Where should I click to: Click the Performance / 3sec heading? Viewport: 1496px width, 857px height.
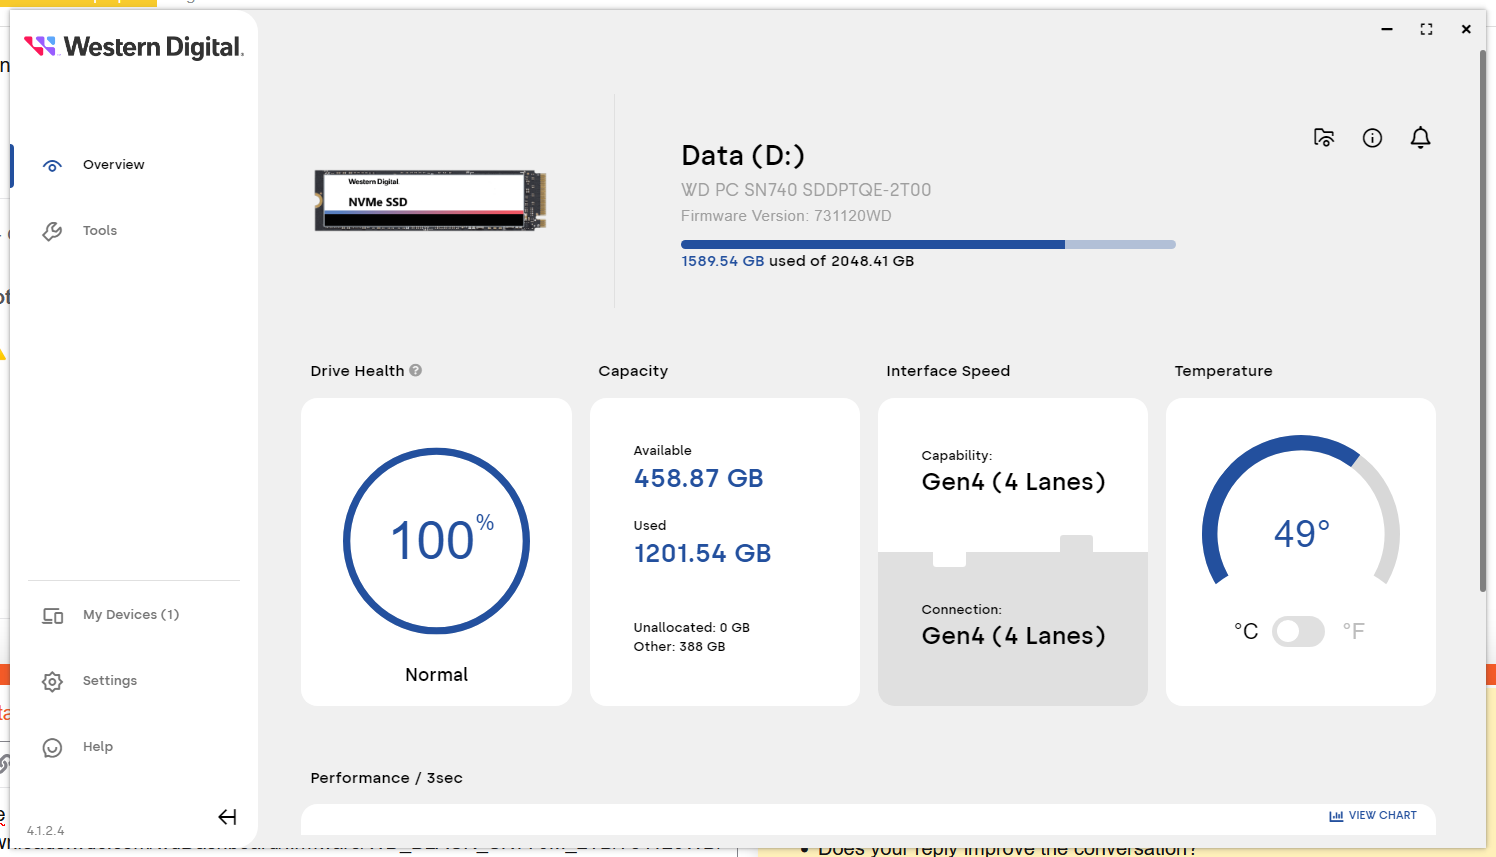[x=386, y=778]
